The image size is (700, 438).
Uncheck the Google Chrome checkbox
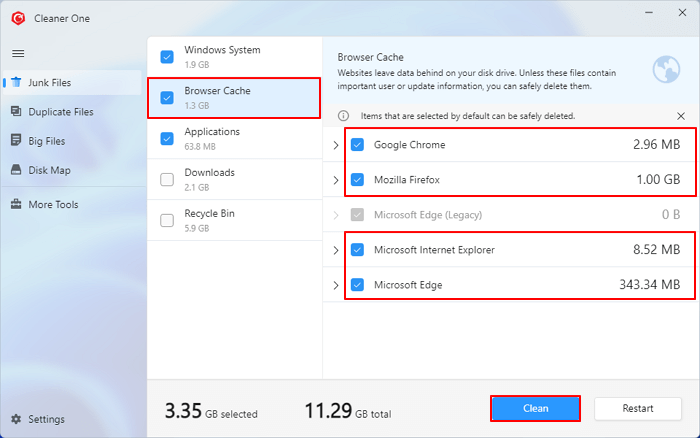pyautogui.click(x=357, y=144)
